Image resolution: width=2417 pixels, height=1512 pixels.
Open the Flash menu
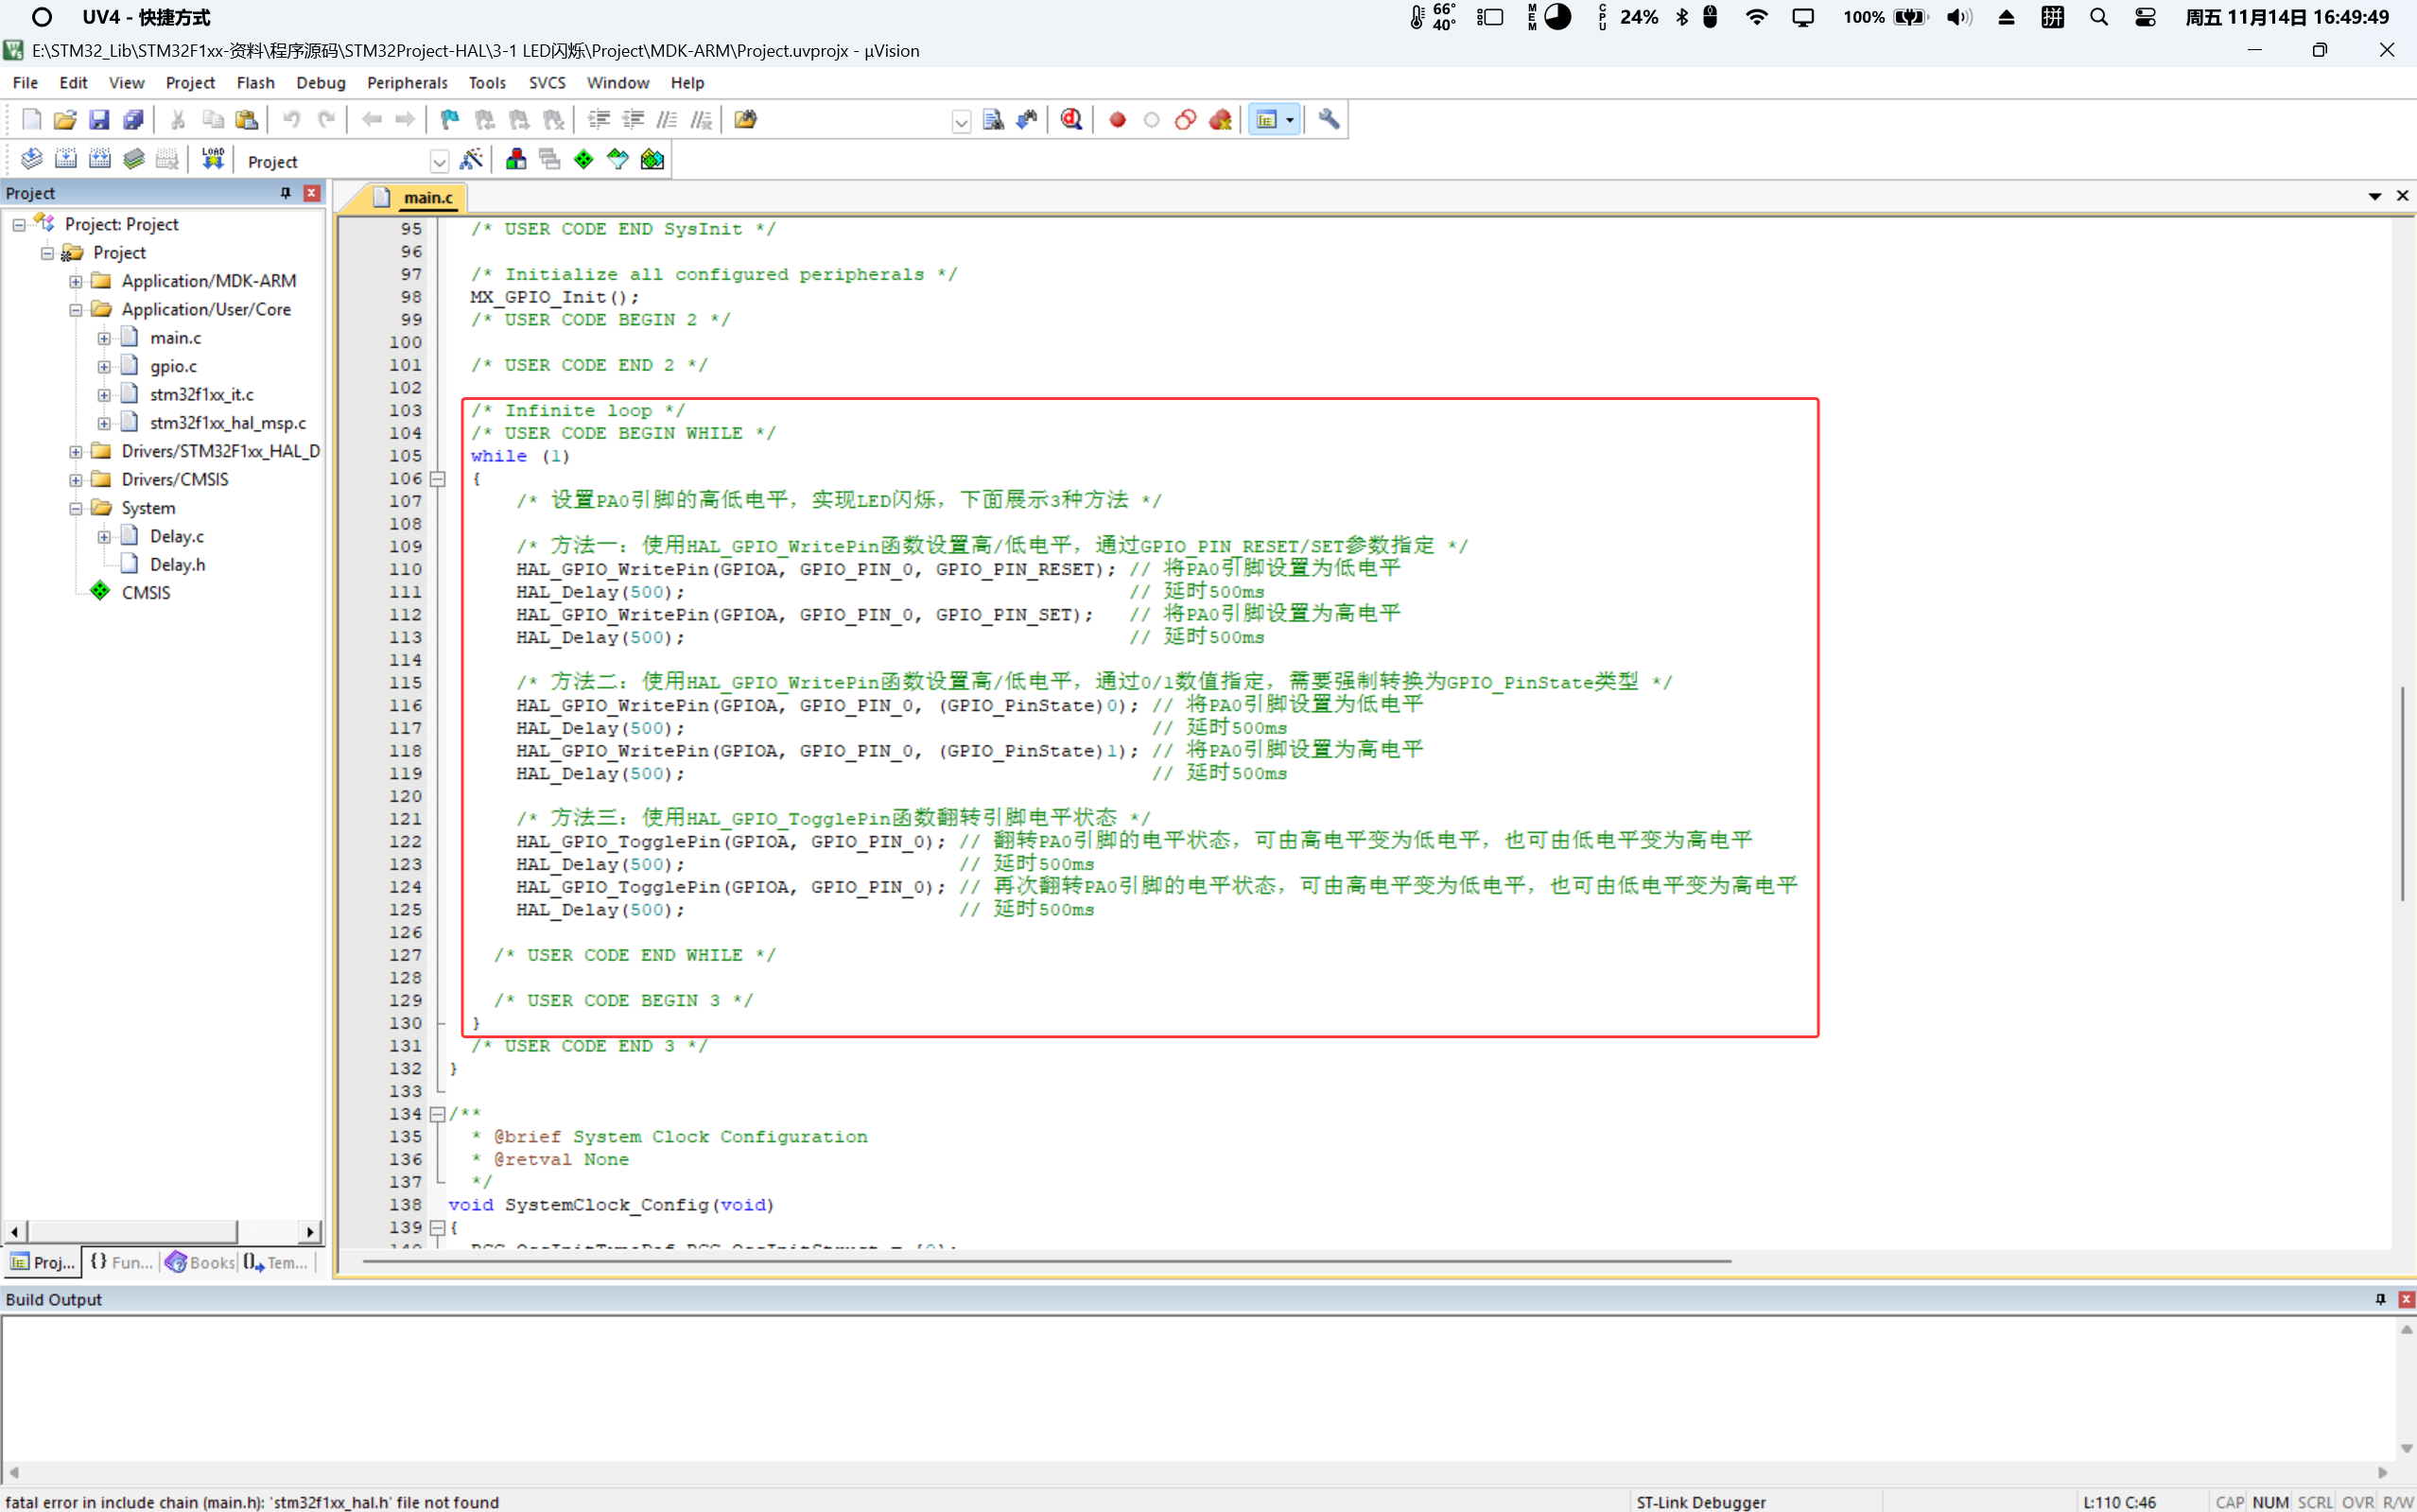[255, 83]
